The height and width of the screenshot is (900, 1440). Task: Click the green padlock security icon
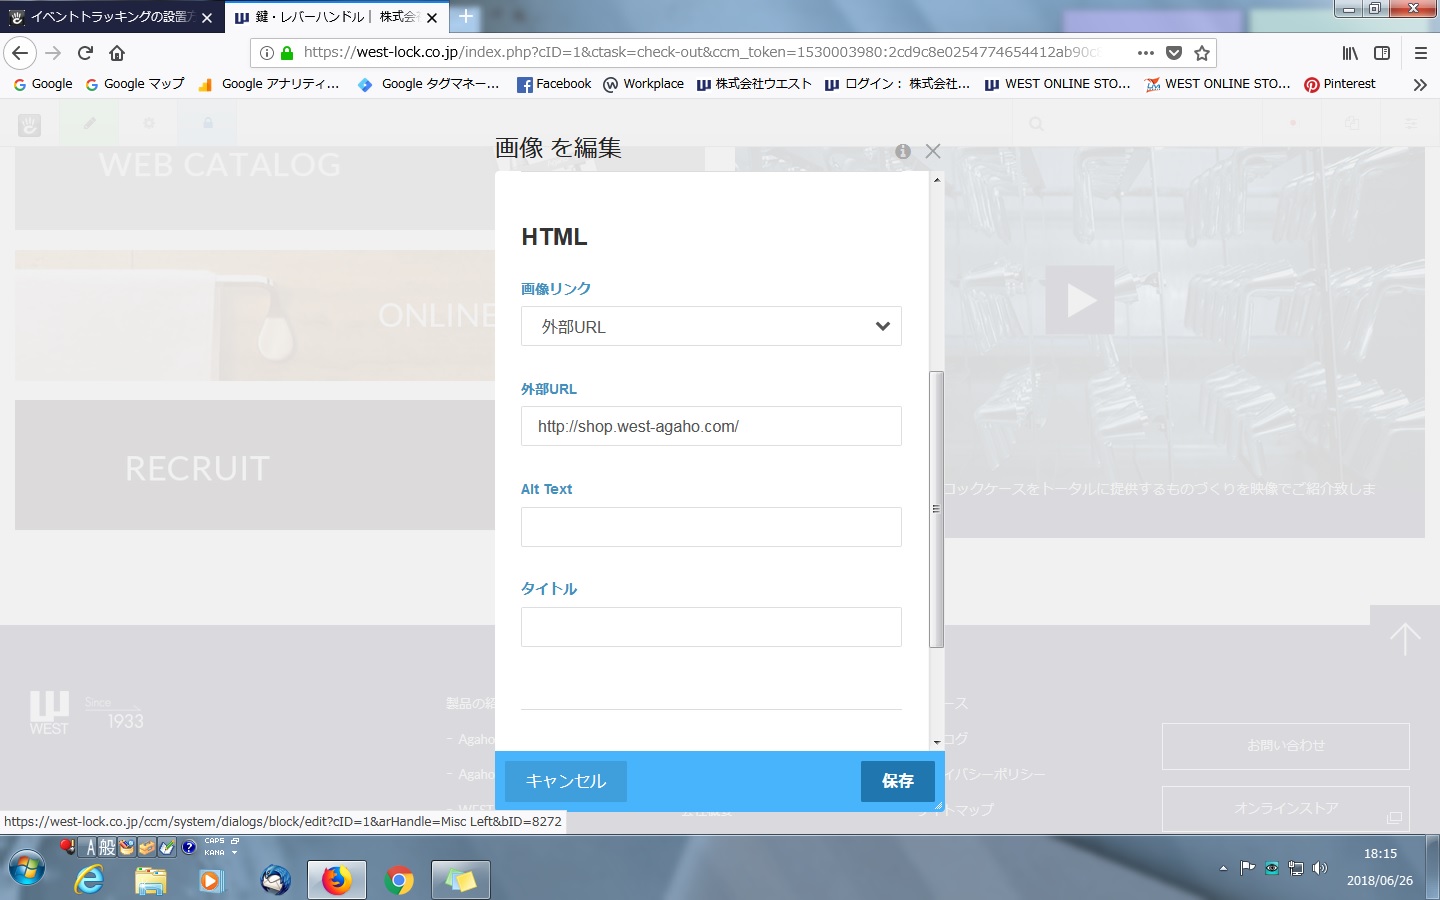(x=287, y=53)
